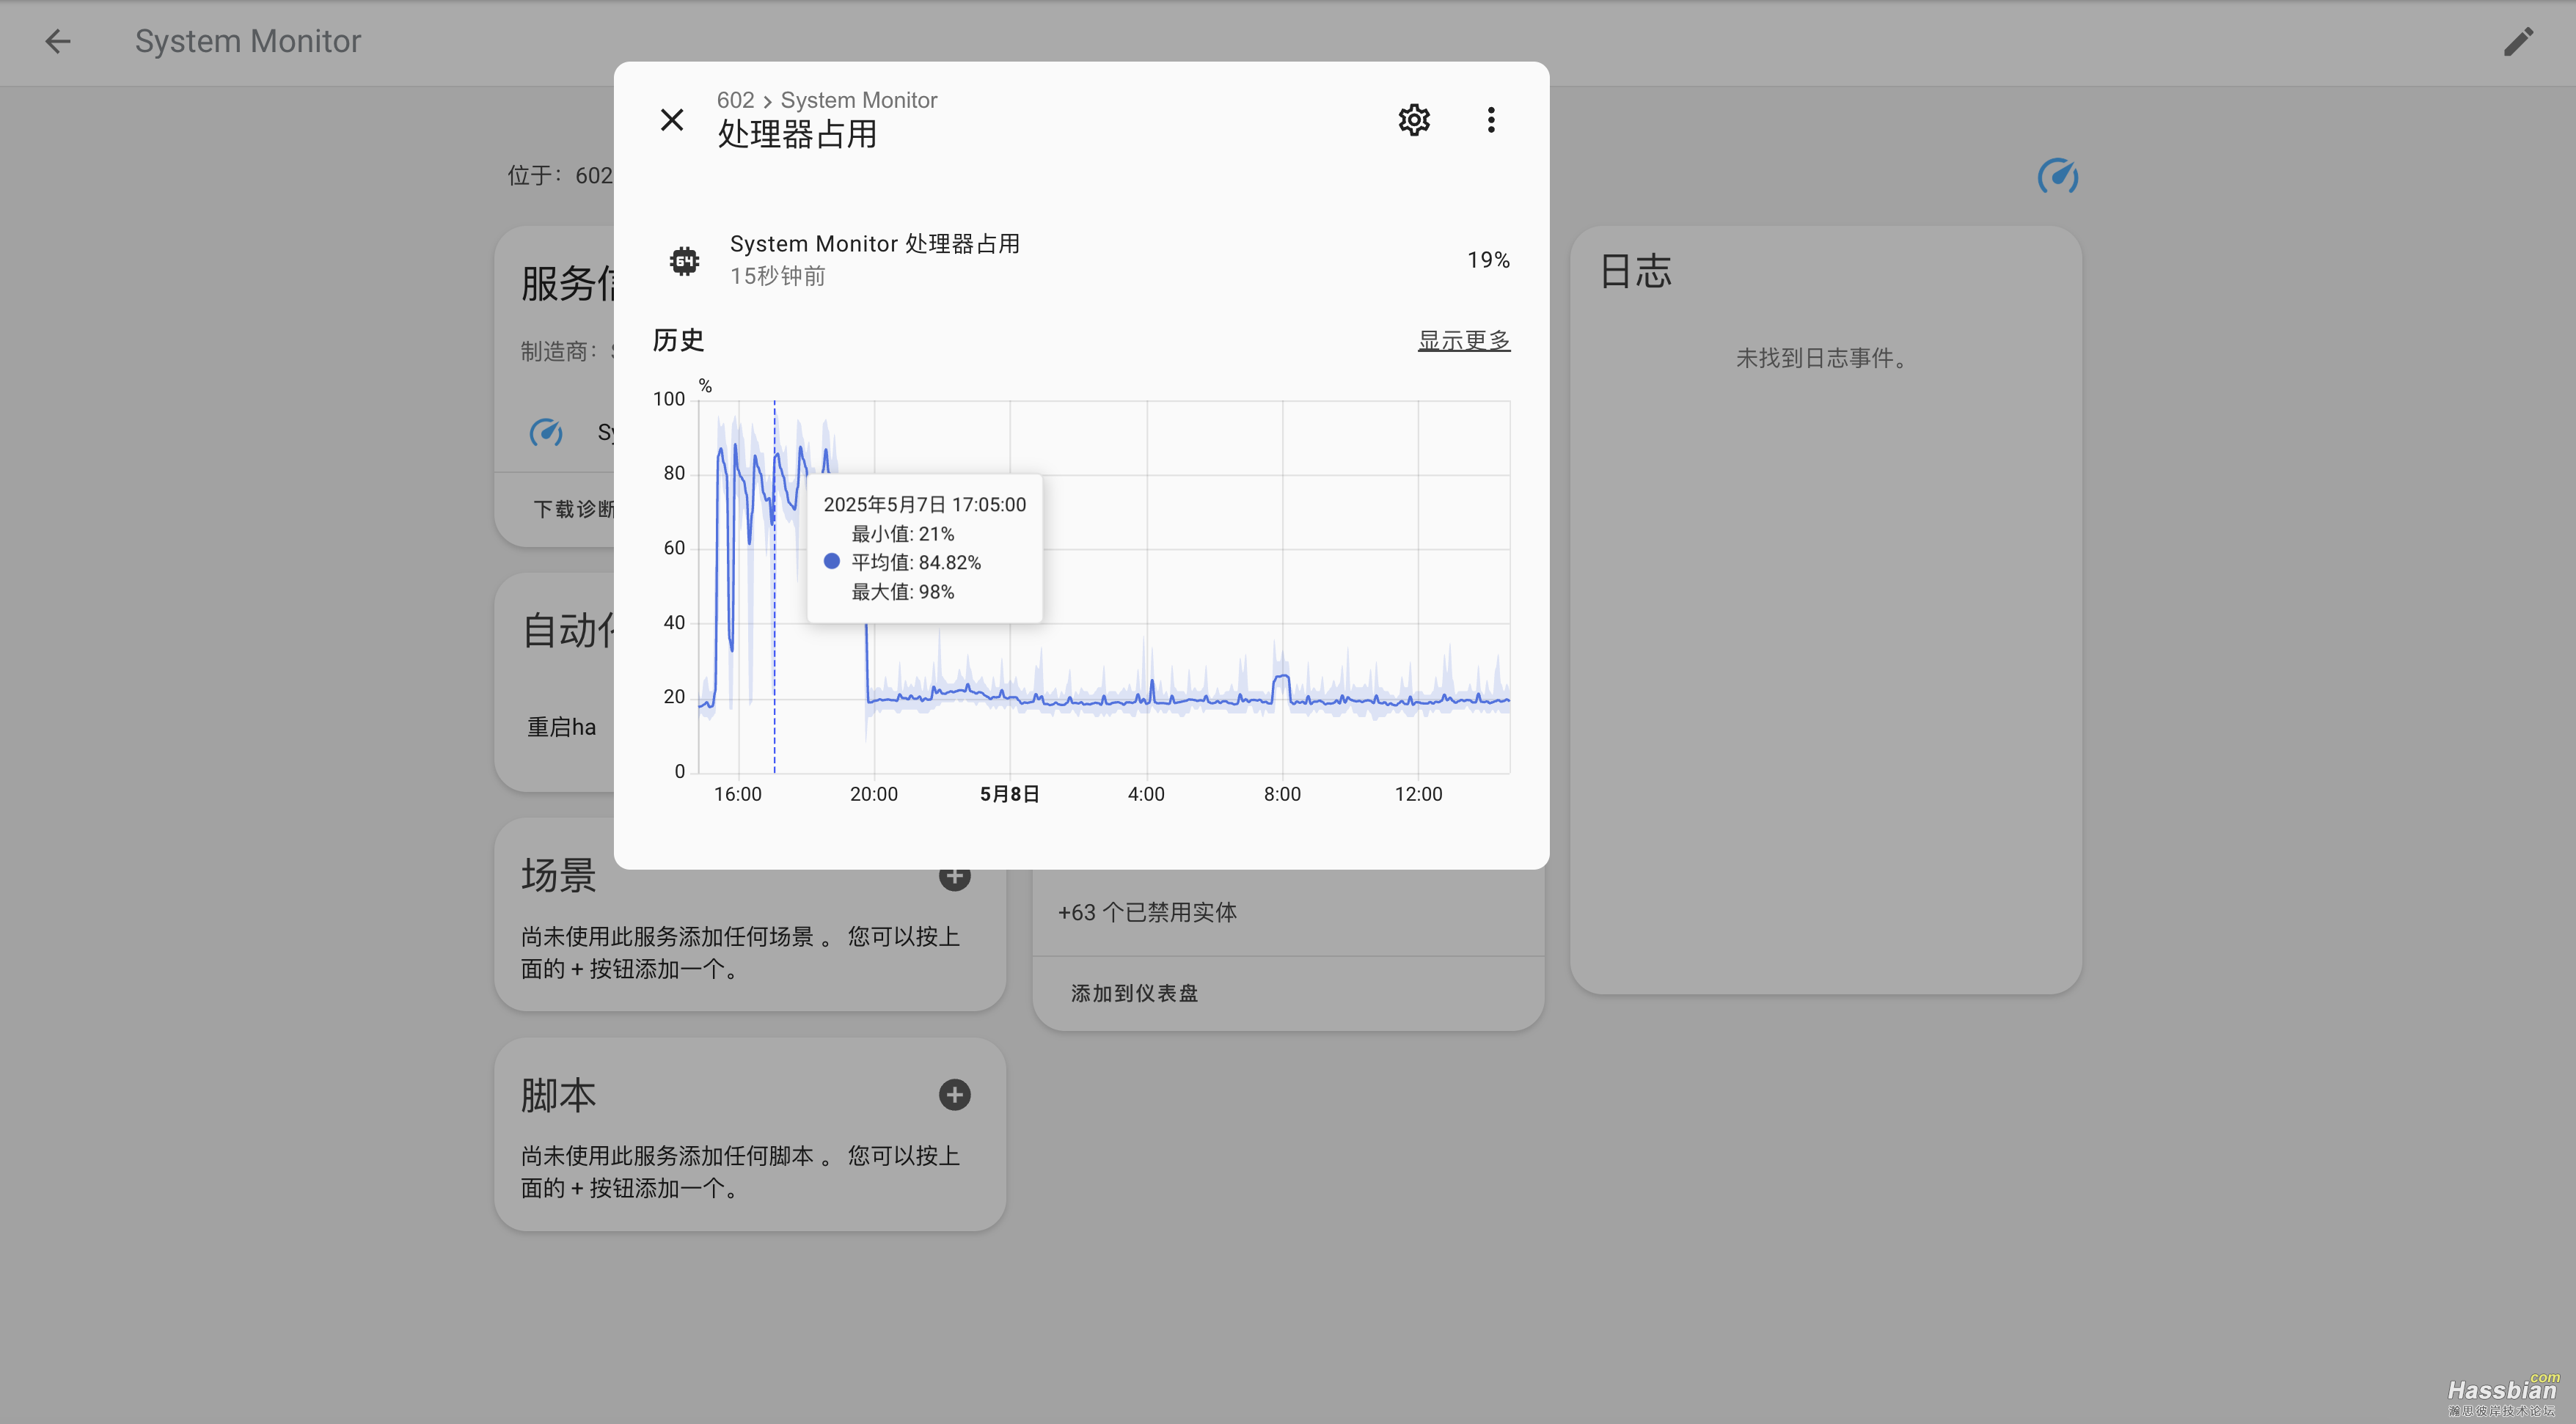Open the 重启ha automation entry
The width and height of the screenshot is (2576, 1424).
pos(561,727)
